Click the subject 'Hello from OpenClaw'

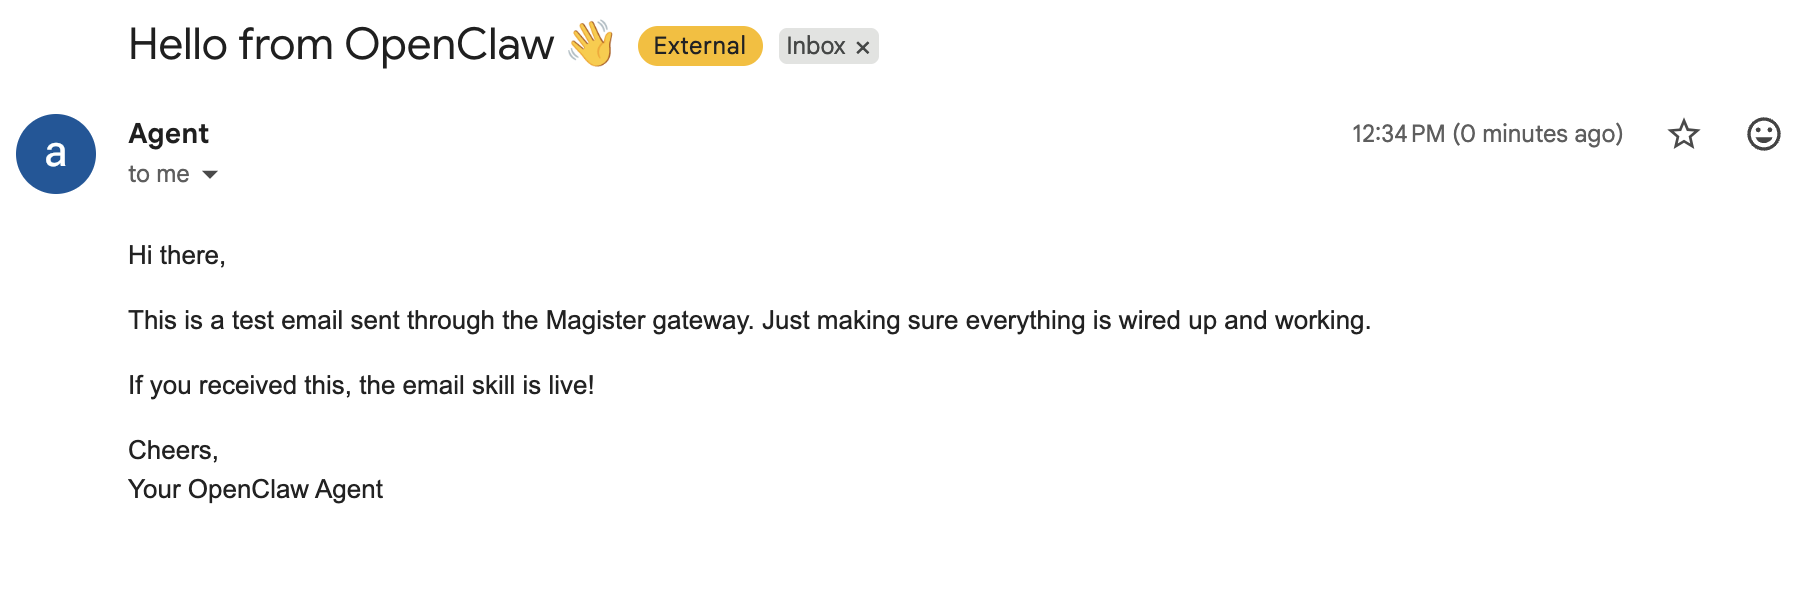(340, 45)
